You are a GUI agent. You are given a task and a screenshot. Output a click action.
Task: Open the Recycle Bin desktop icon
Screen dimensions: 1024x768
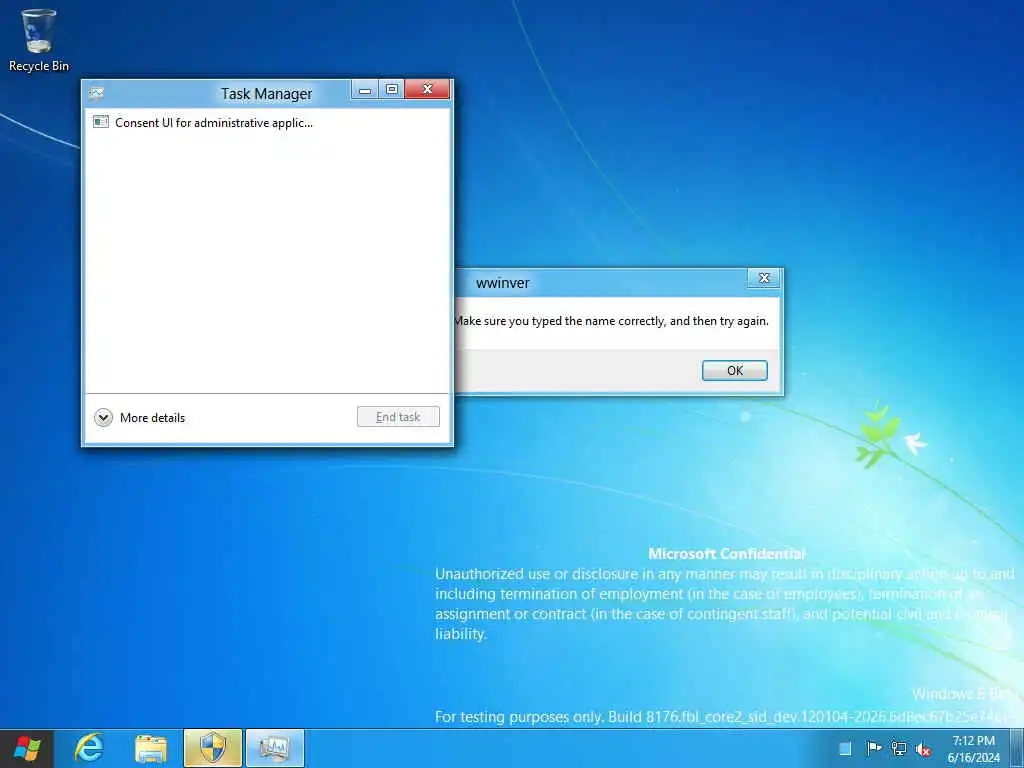click(39, 40)
